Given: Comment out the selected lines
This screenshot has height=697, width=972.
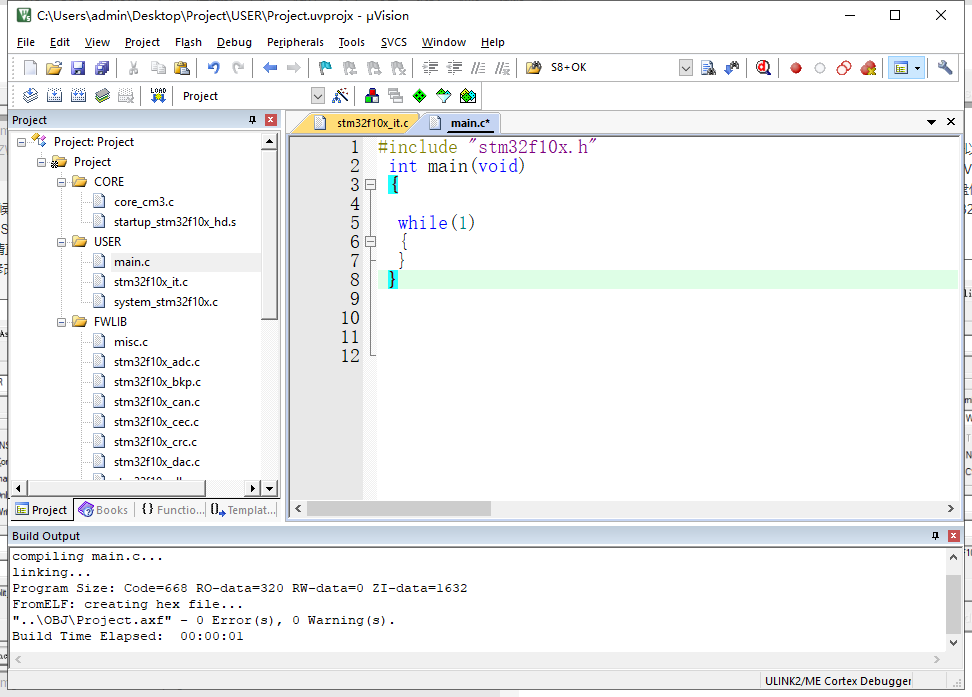Looking at the screenshot, I should point(478,68).
